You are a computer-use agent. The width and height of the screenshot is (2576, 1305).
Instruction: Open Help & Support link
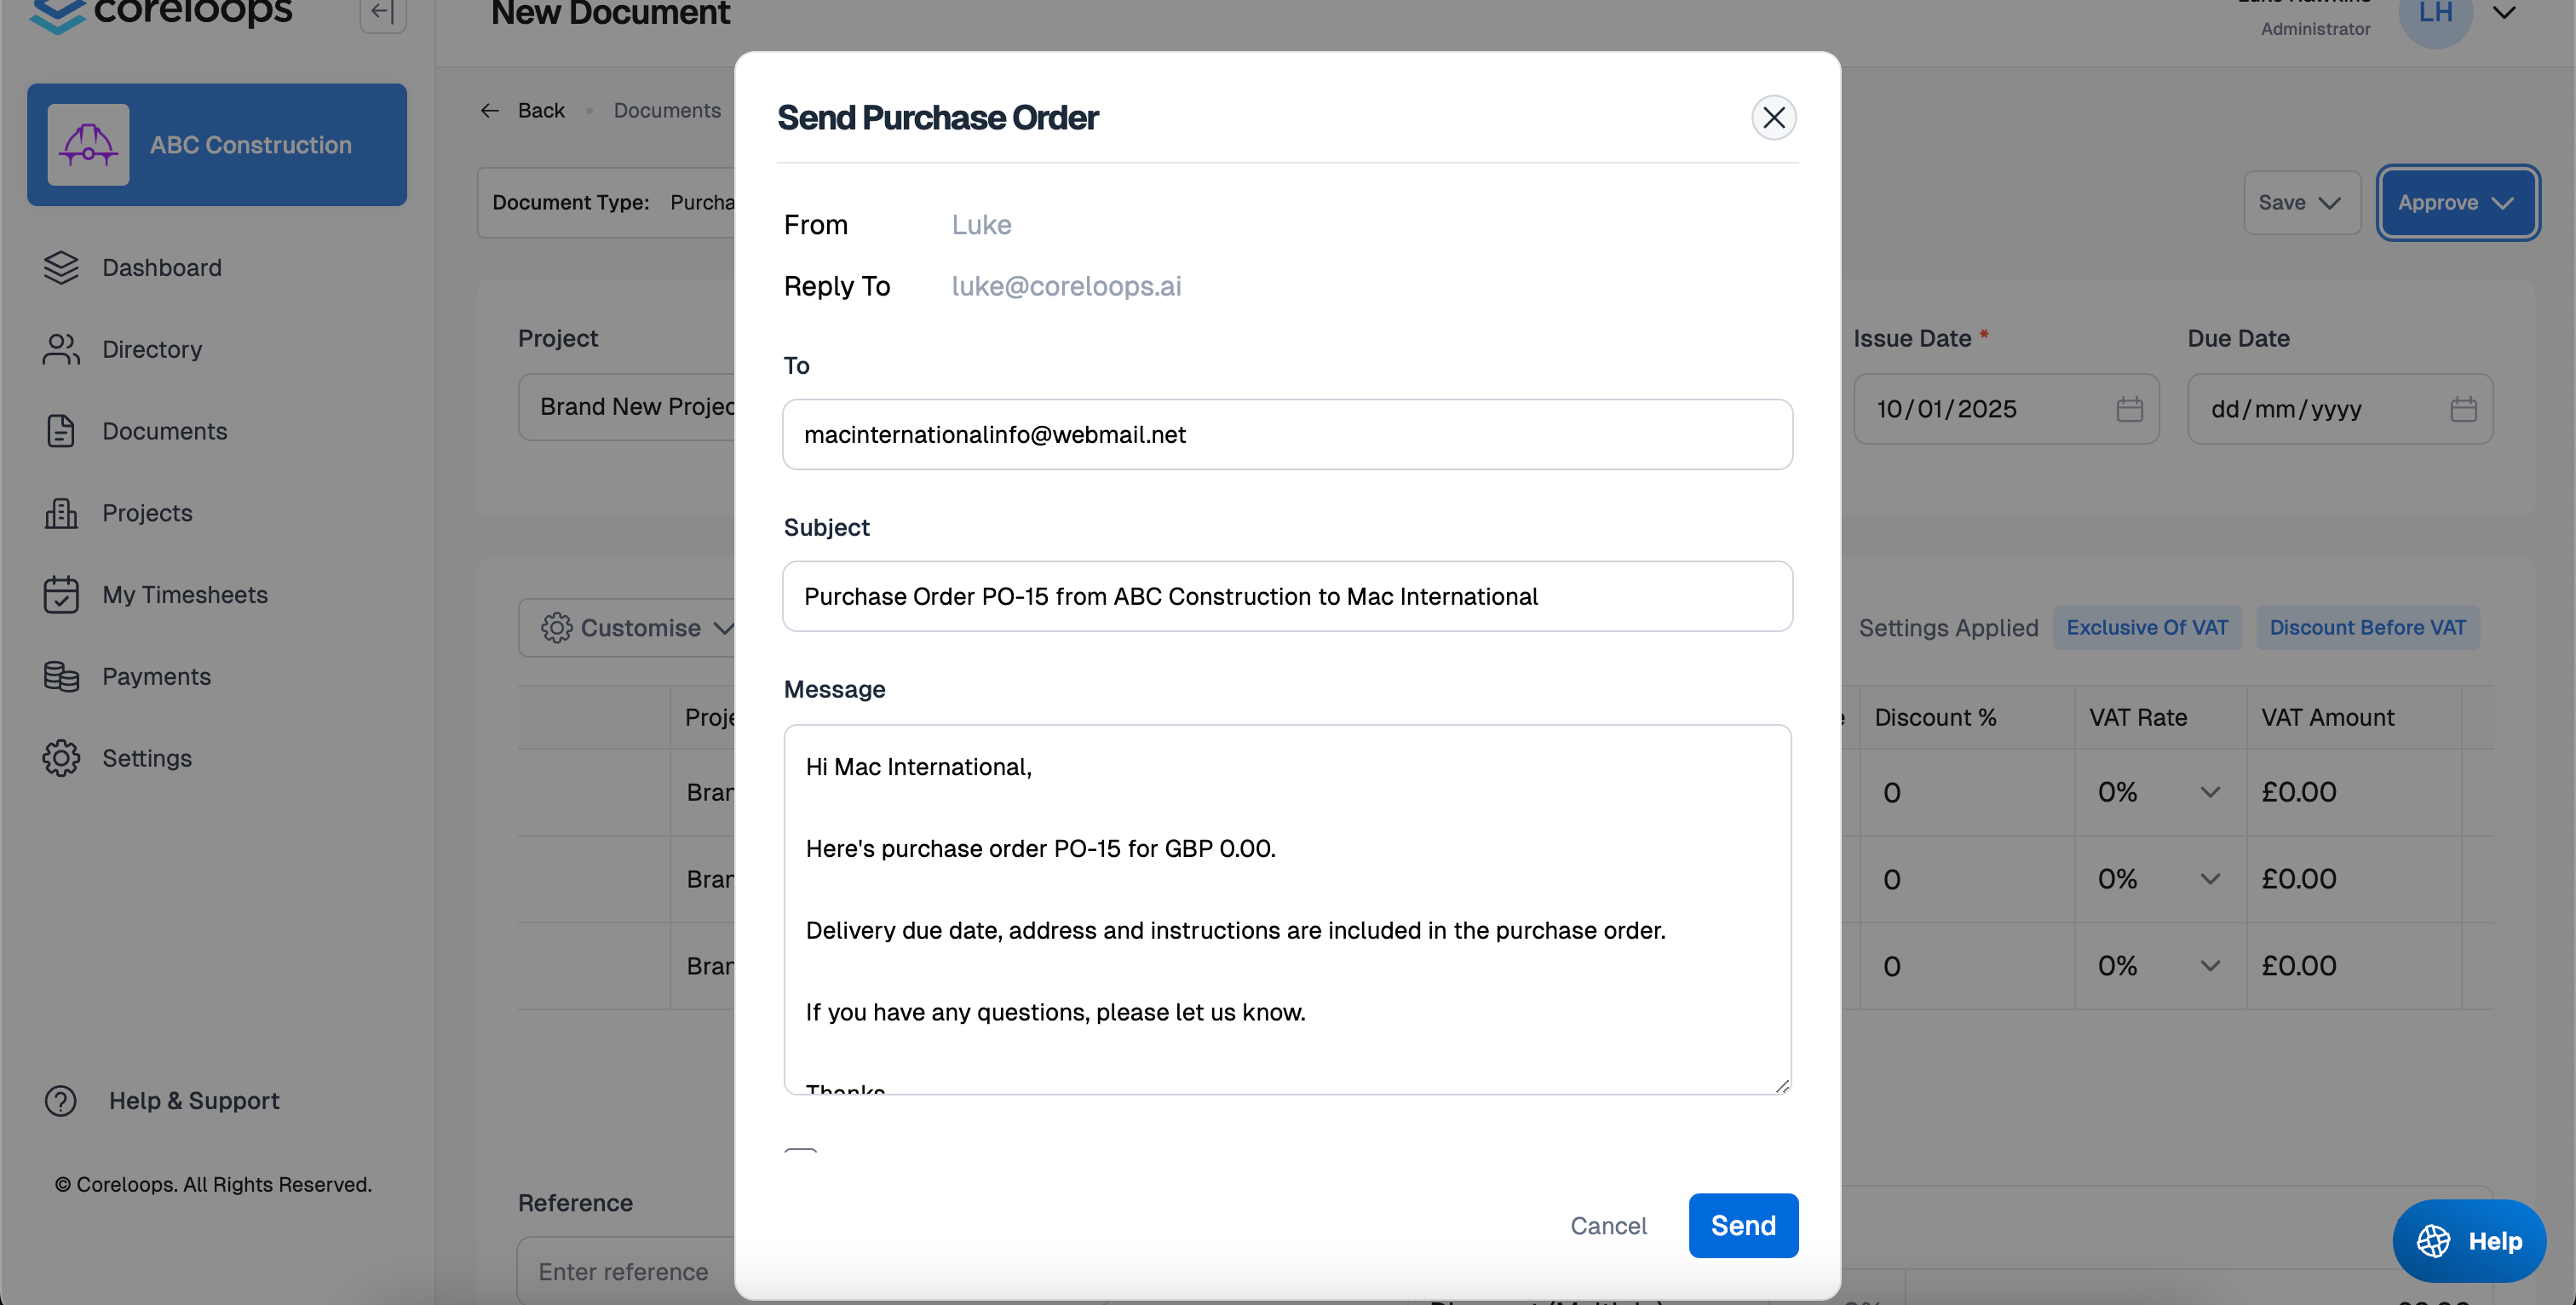(194, 1101)
